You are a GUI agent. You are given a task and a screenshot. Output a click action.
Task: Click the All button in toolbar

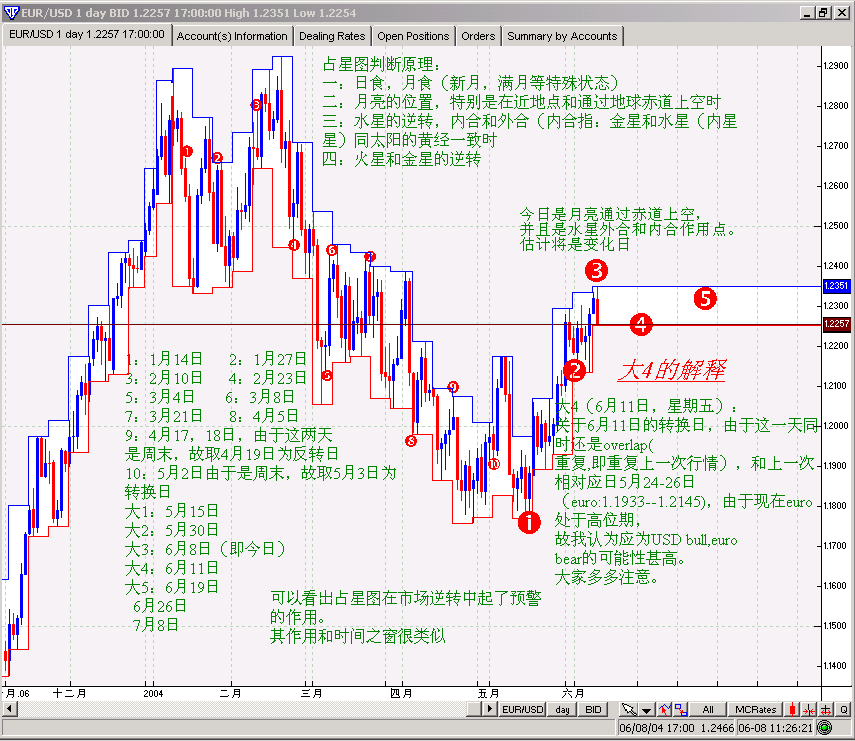(708, 709)
